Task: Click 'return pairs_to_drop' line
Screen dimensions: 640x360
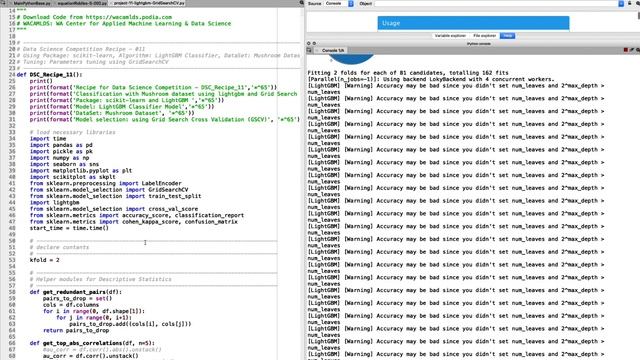Action: (x=76, y=331)
